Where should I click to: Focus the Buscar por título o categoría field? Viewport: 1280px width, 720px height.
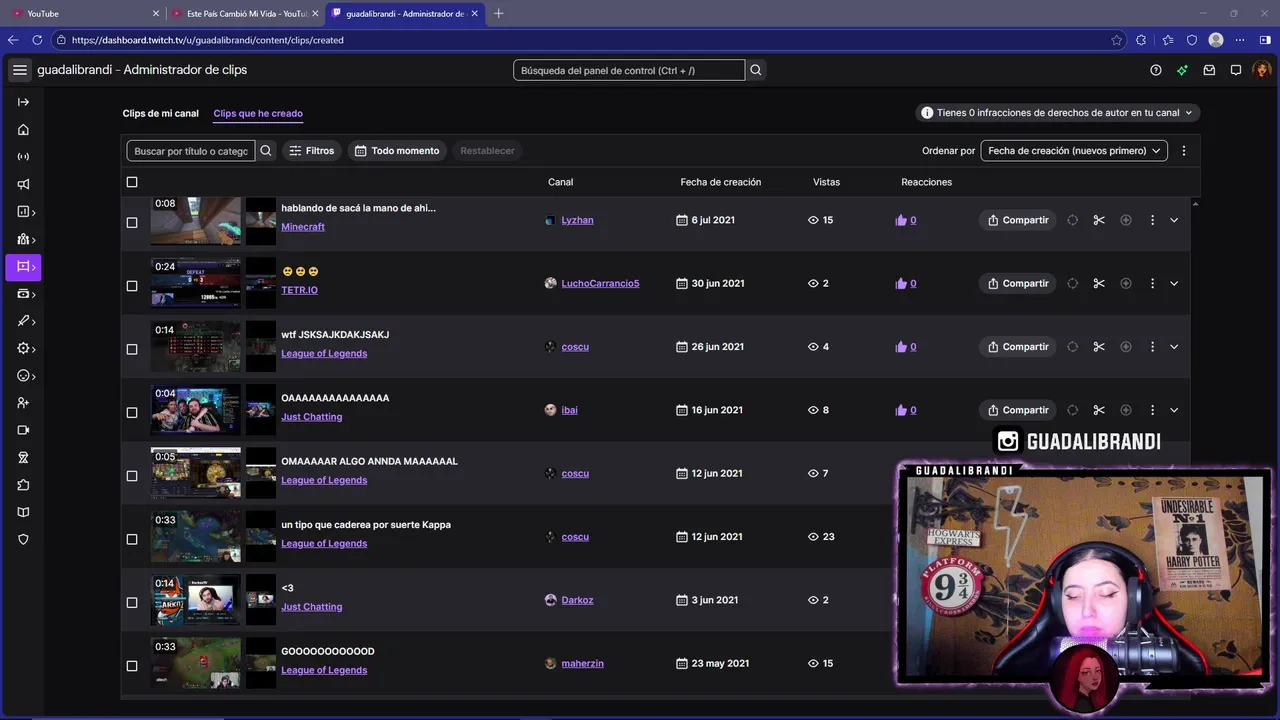click(191, 151)
